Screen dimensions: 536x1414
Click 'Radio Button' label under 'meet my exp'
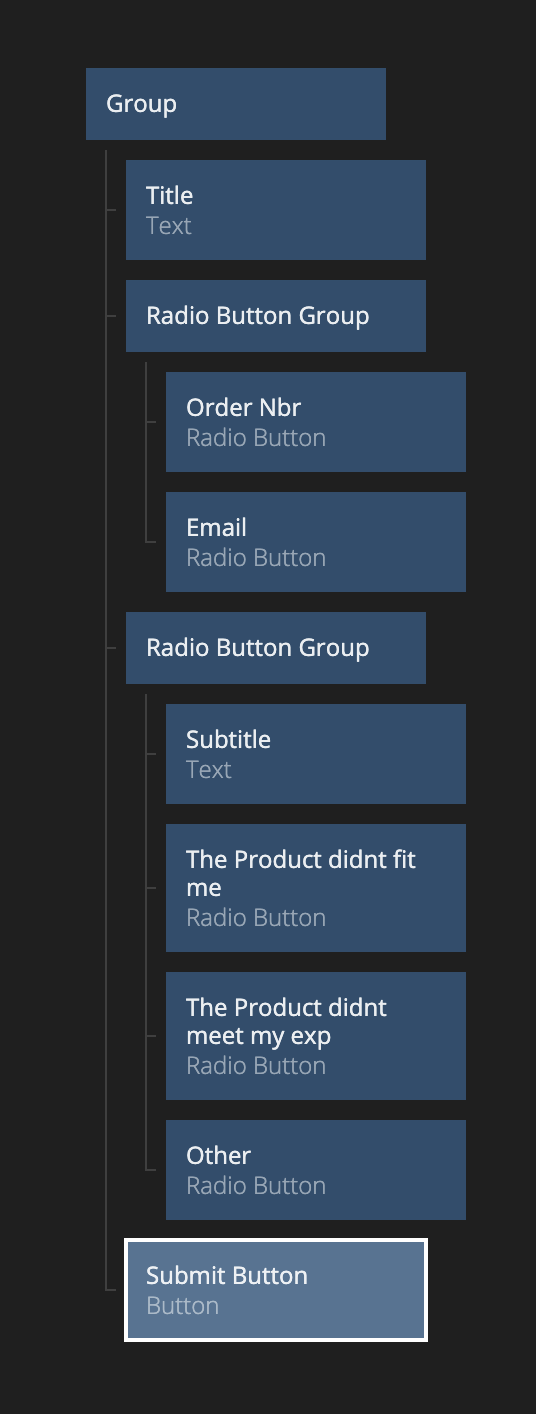[x=256, y=1066]
